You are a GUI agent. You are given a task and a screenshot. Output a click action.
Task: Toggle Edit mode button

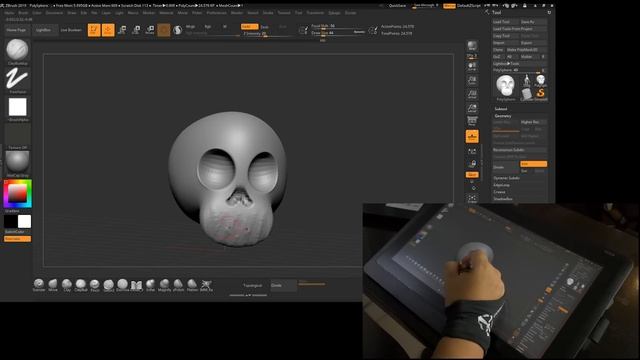[x=94, y=30]
